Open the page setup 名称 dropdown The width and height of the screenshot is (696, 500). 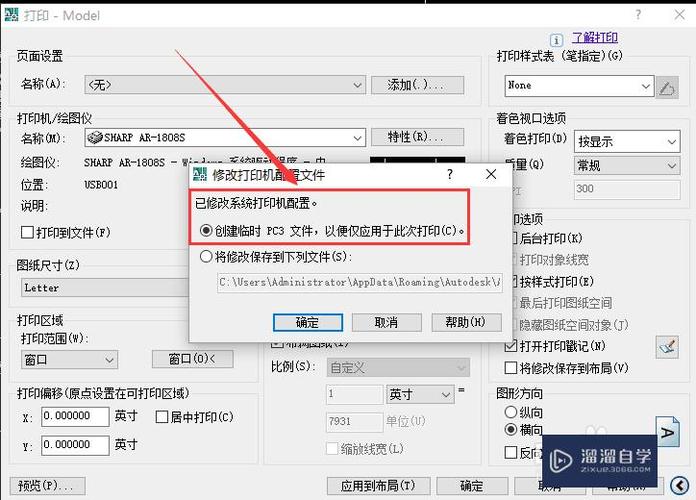pos(225,84)
